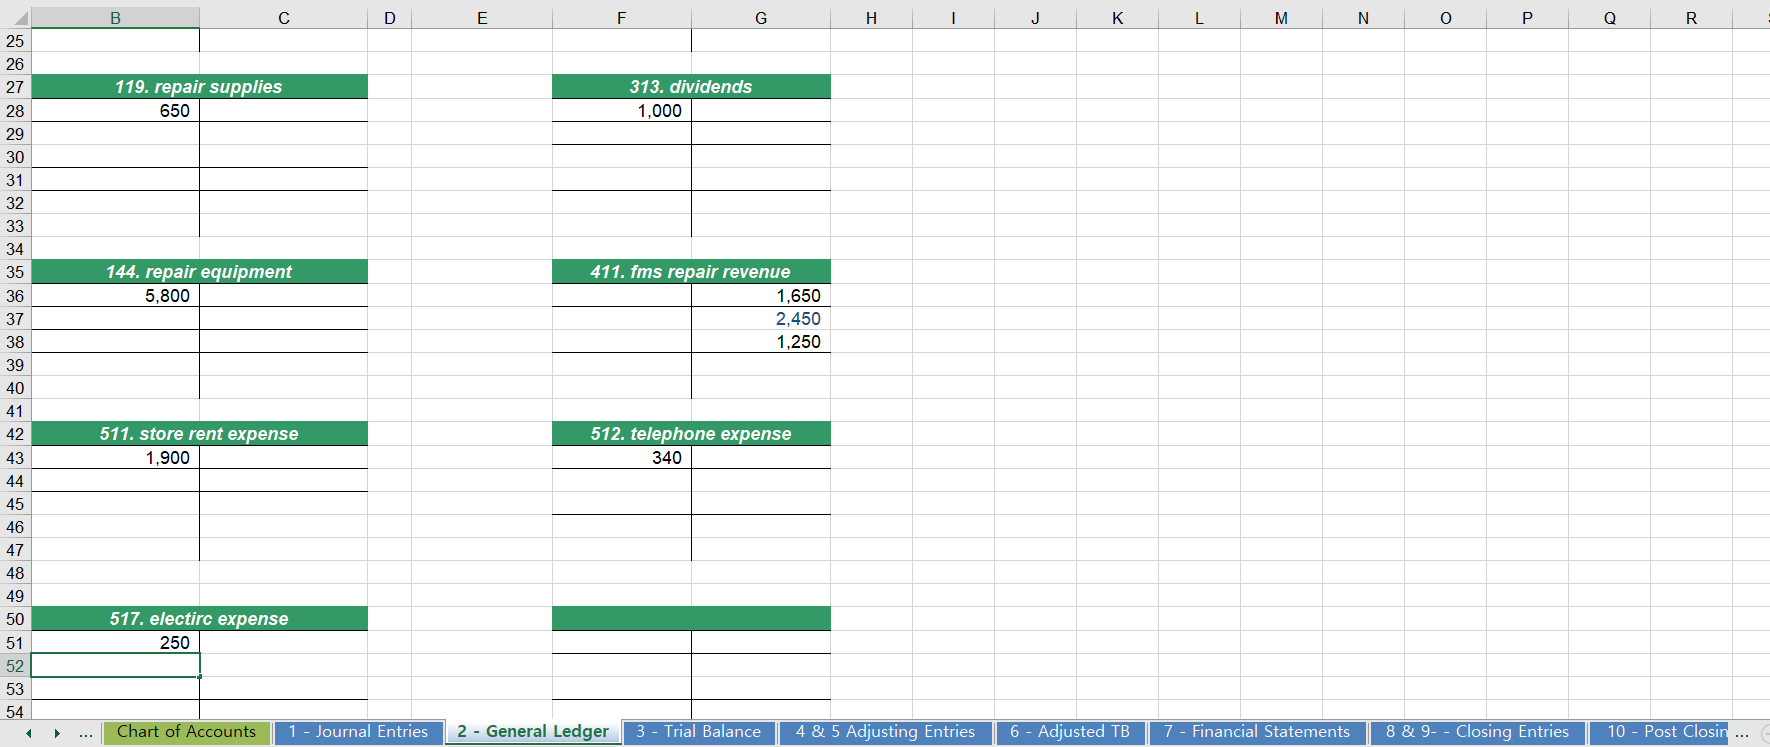Viewport: 1770px width, 747px height.
Task: Select row 52 by its row header
Action: pos(15,666)
